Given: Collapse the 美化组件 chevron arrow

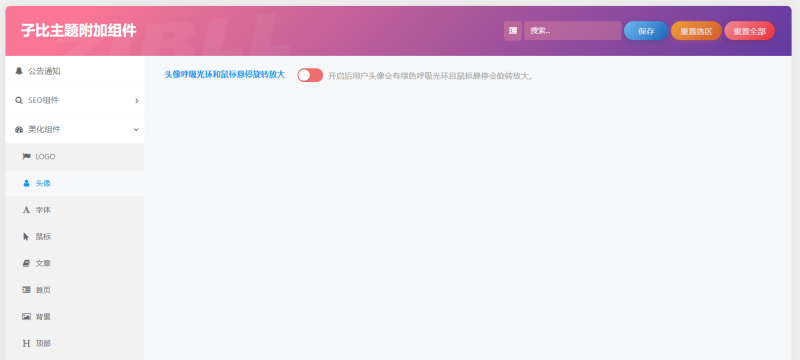Looking at the screenshot, I should coord(136,130).
